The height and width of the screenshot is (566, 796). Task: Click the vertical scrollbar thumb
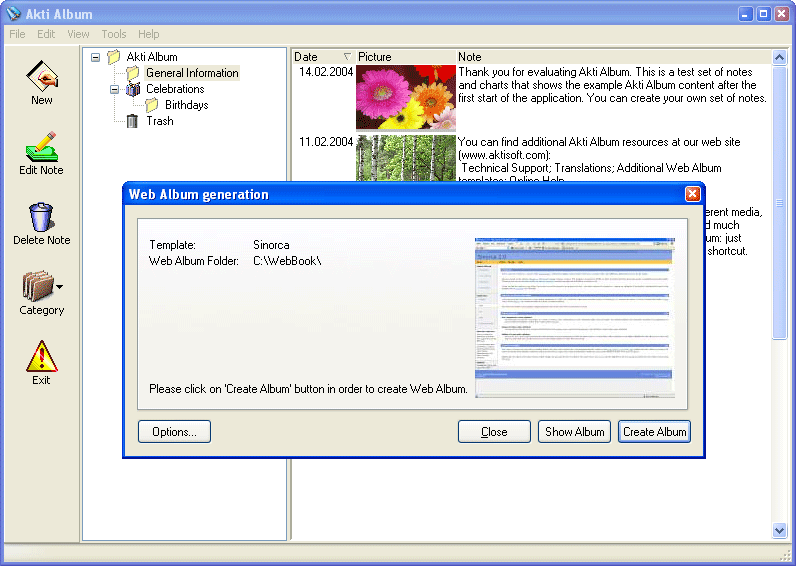(x=779, y=203)
